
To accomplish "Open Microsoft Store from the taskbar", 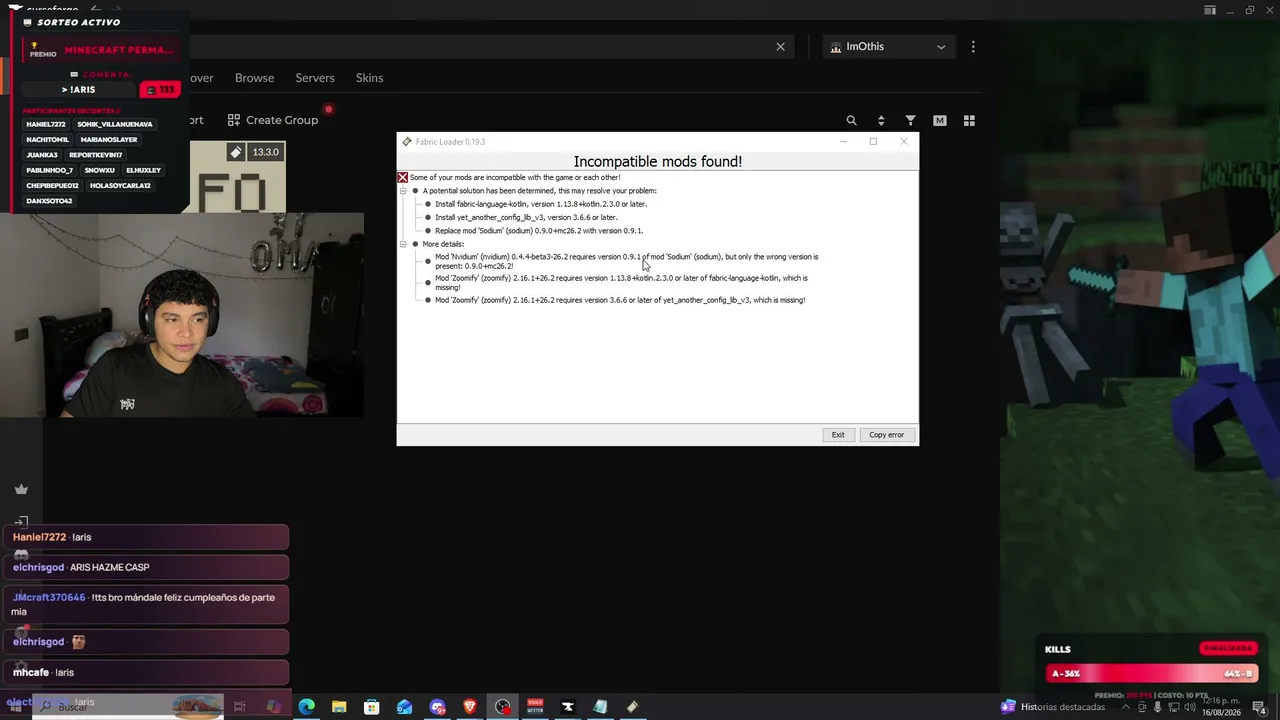I will 372,707.
